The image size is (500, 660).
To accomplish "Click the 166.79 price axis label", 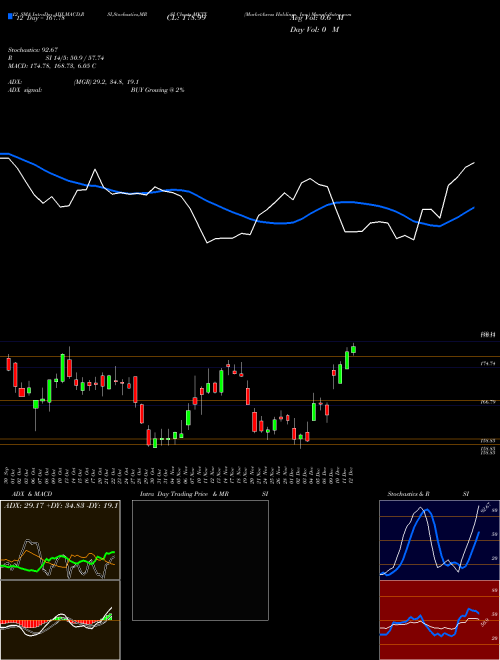I will coord(488,402).
